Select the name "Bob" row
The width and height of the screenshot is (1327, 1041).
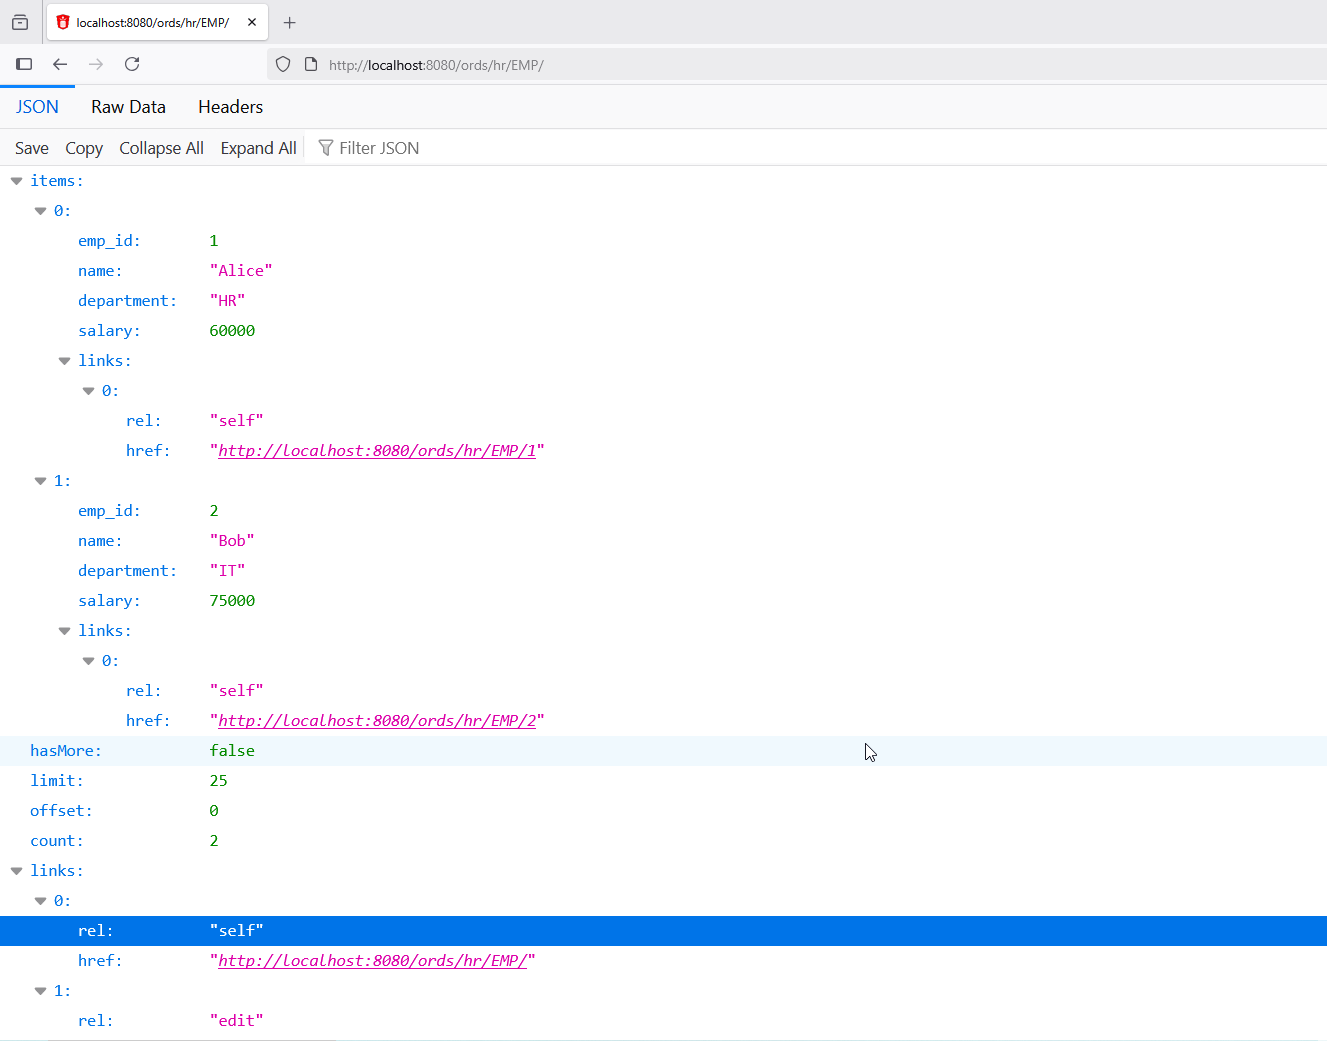(x=663, y=541)
